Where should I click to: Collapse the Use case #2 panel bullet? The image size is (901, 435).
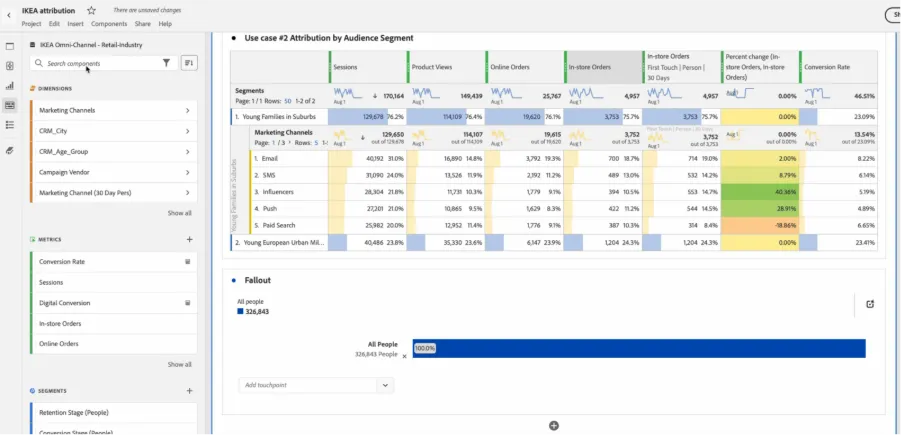(234, 39)
